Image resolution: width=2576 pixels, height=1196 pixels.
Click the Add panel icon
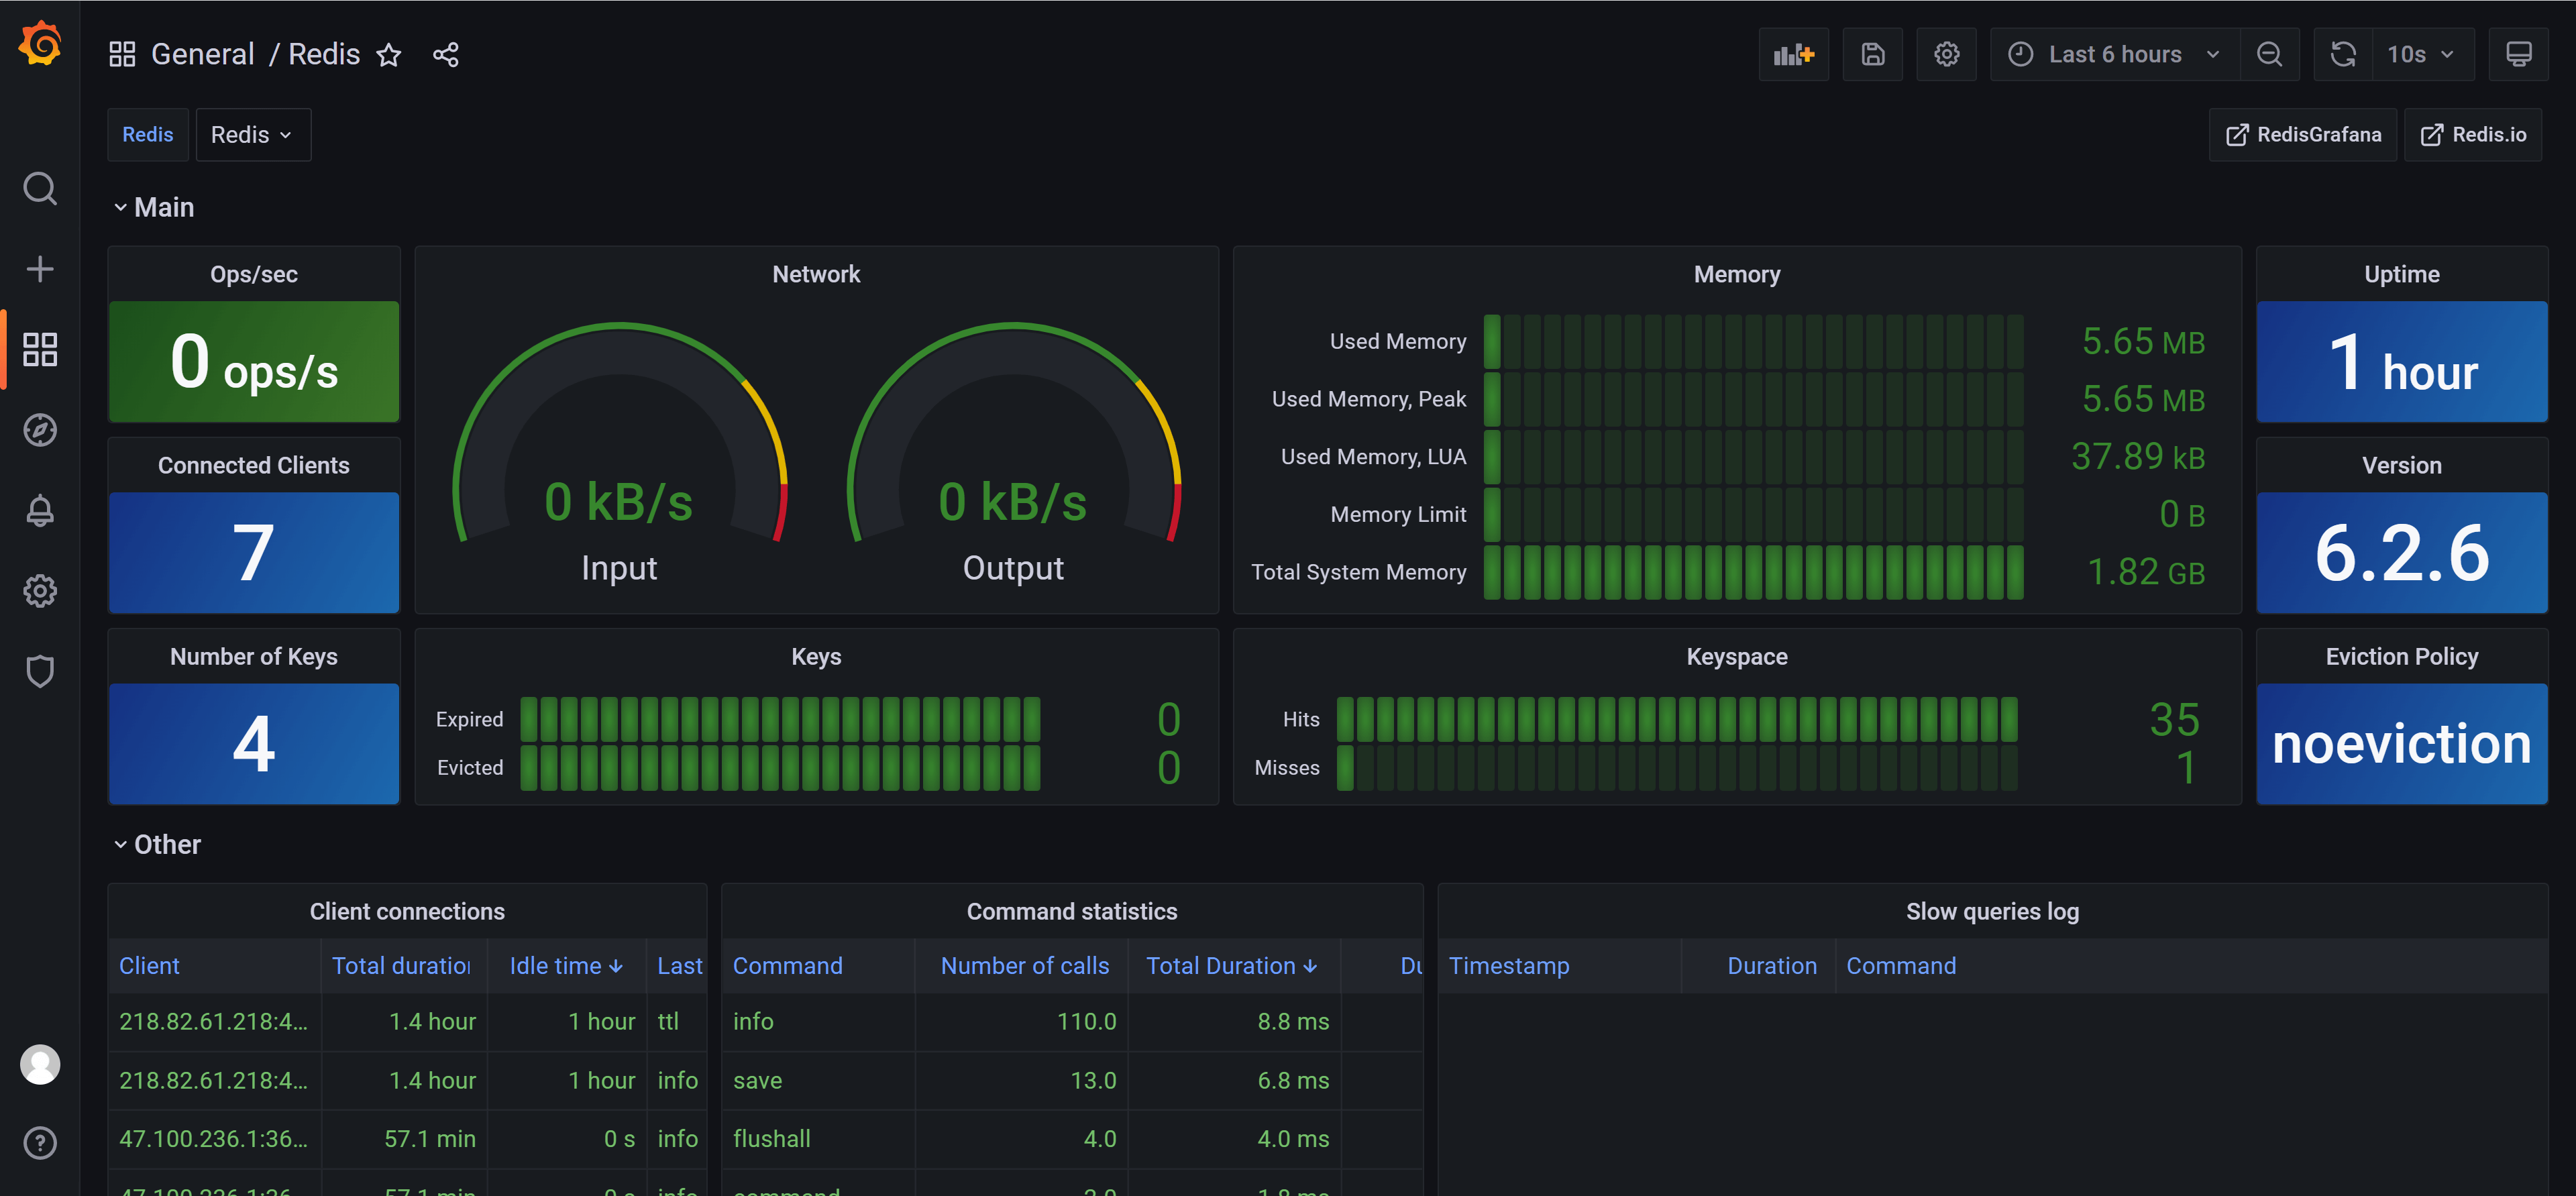point(1793,54)
